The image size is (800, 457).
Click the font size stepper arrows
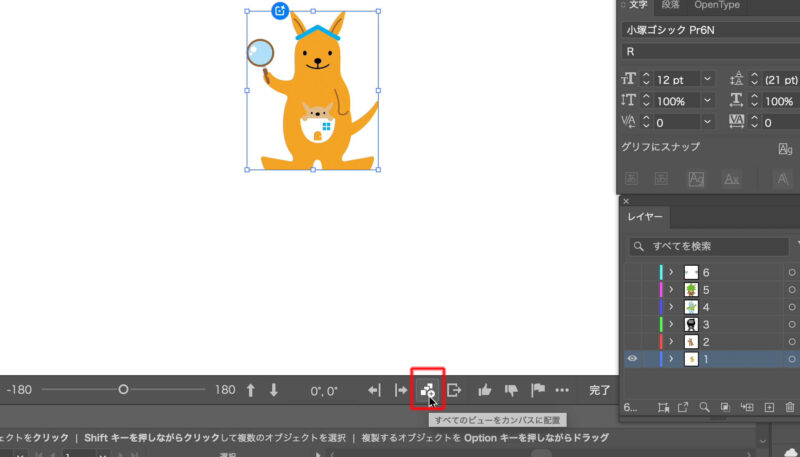point(646,79)
